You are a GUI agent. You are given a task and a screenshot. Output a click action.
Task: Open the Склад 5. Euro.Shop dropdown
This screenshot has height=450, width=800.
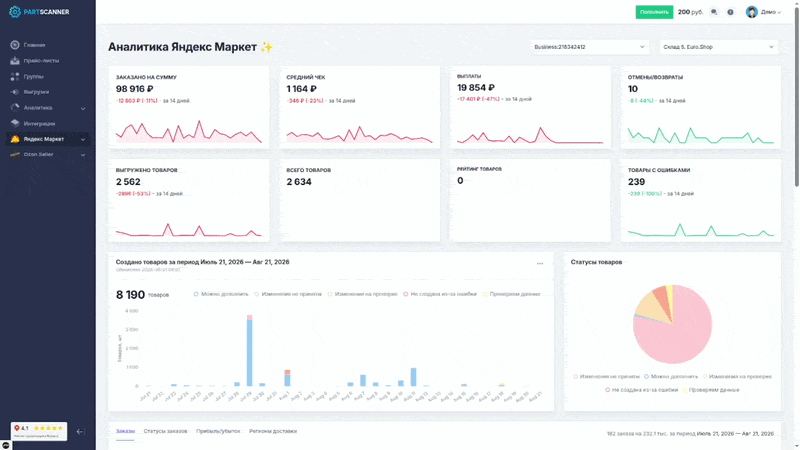coord(719,47)
